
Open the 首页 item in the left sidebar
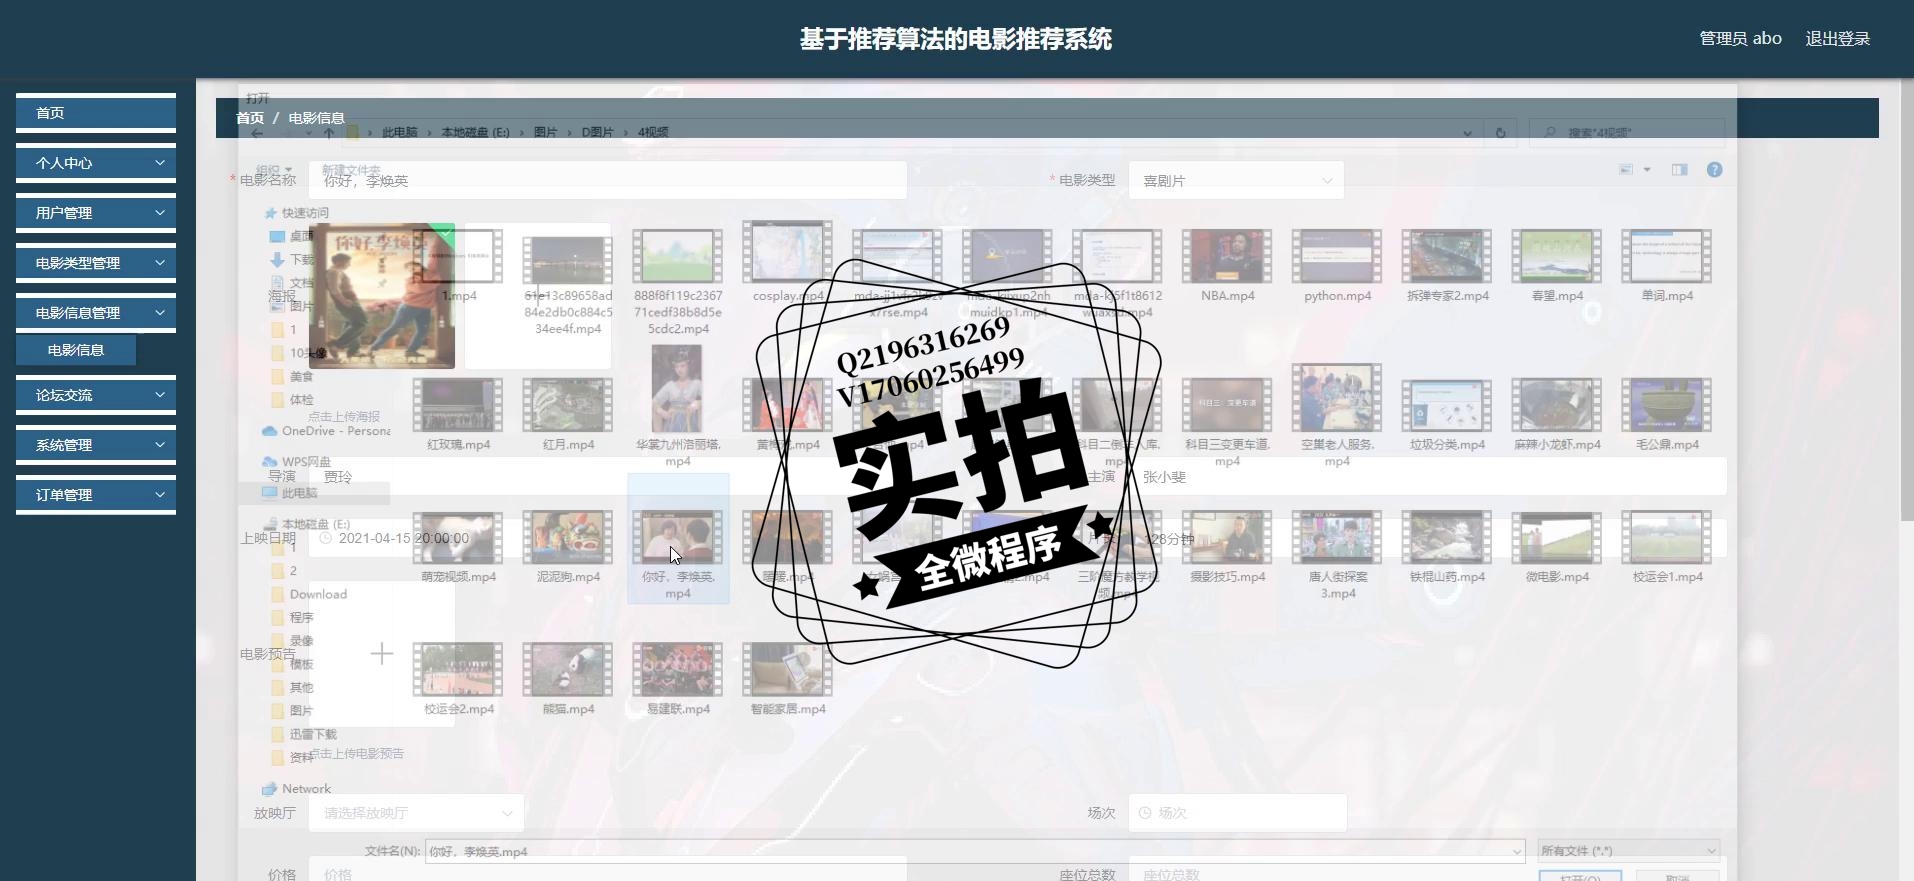coord(96,113)
